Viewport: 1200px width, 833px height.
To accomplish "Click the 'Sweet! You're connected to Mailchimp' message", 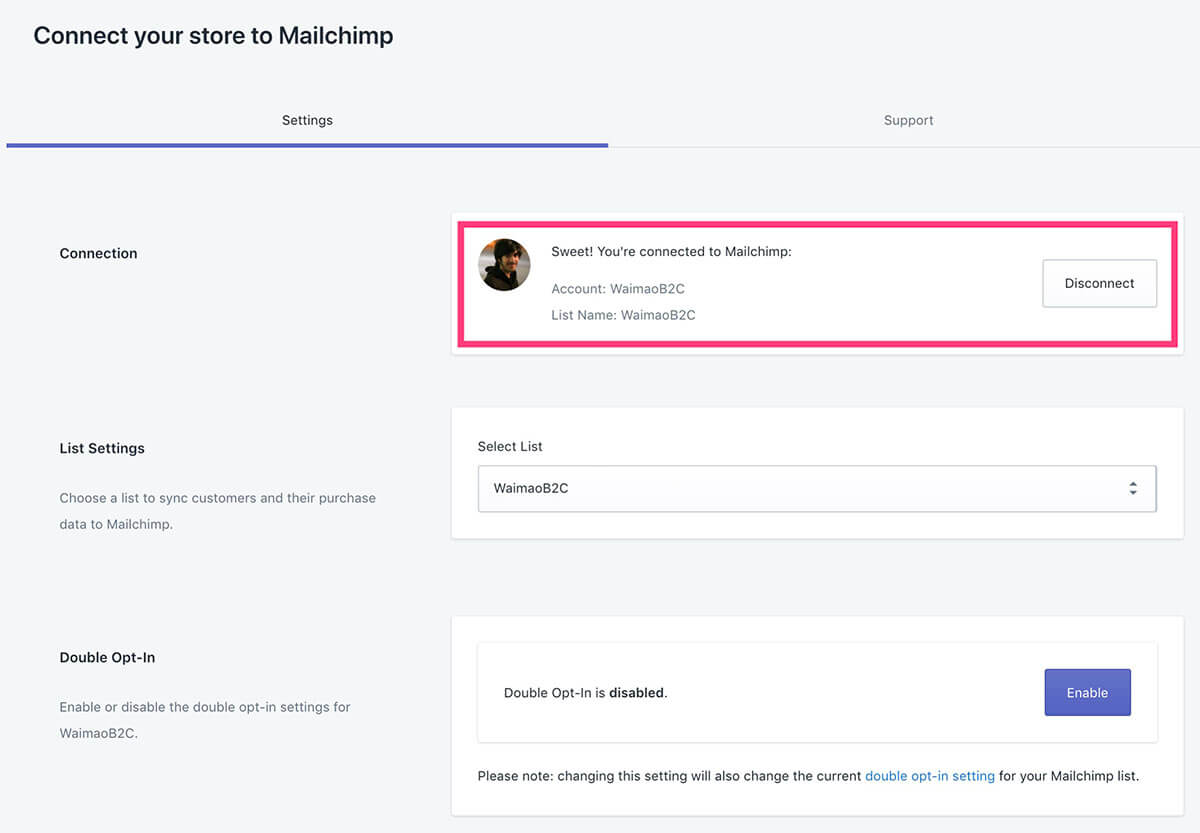I will coord(671,252).
